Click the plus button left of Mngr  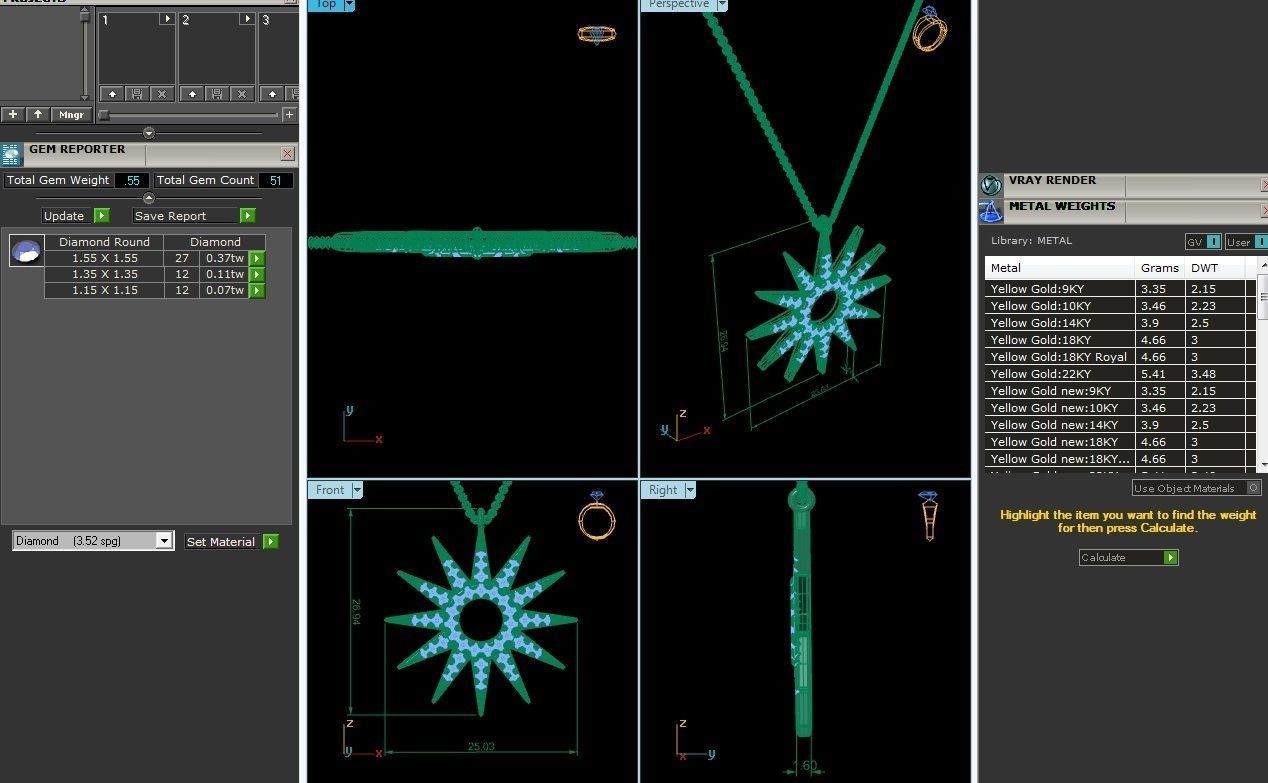click(13, 115)
